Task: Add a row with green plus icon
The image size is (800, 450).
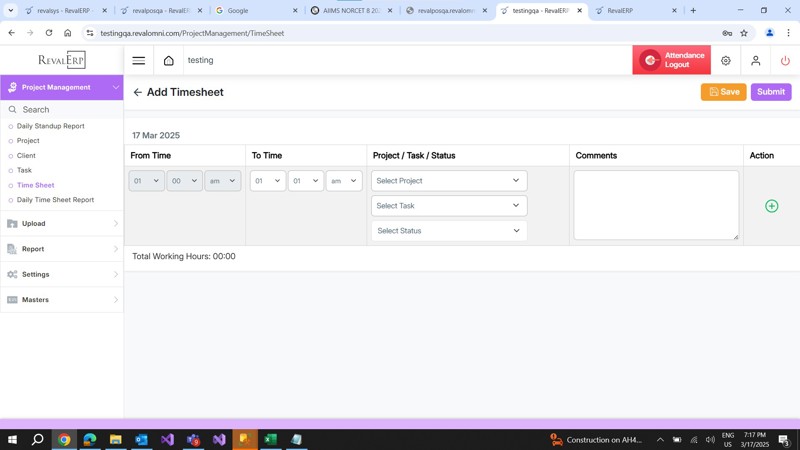Action: [771, 206]
